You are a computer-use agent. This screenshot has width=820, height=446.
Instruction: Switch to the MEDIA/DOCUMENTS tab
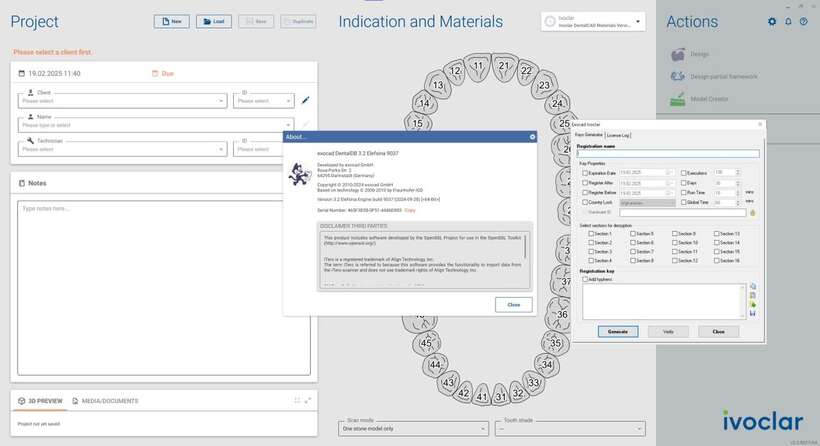(x=105, y=401)
